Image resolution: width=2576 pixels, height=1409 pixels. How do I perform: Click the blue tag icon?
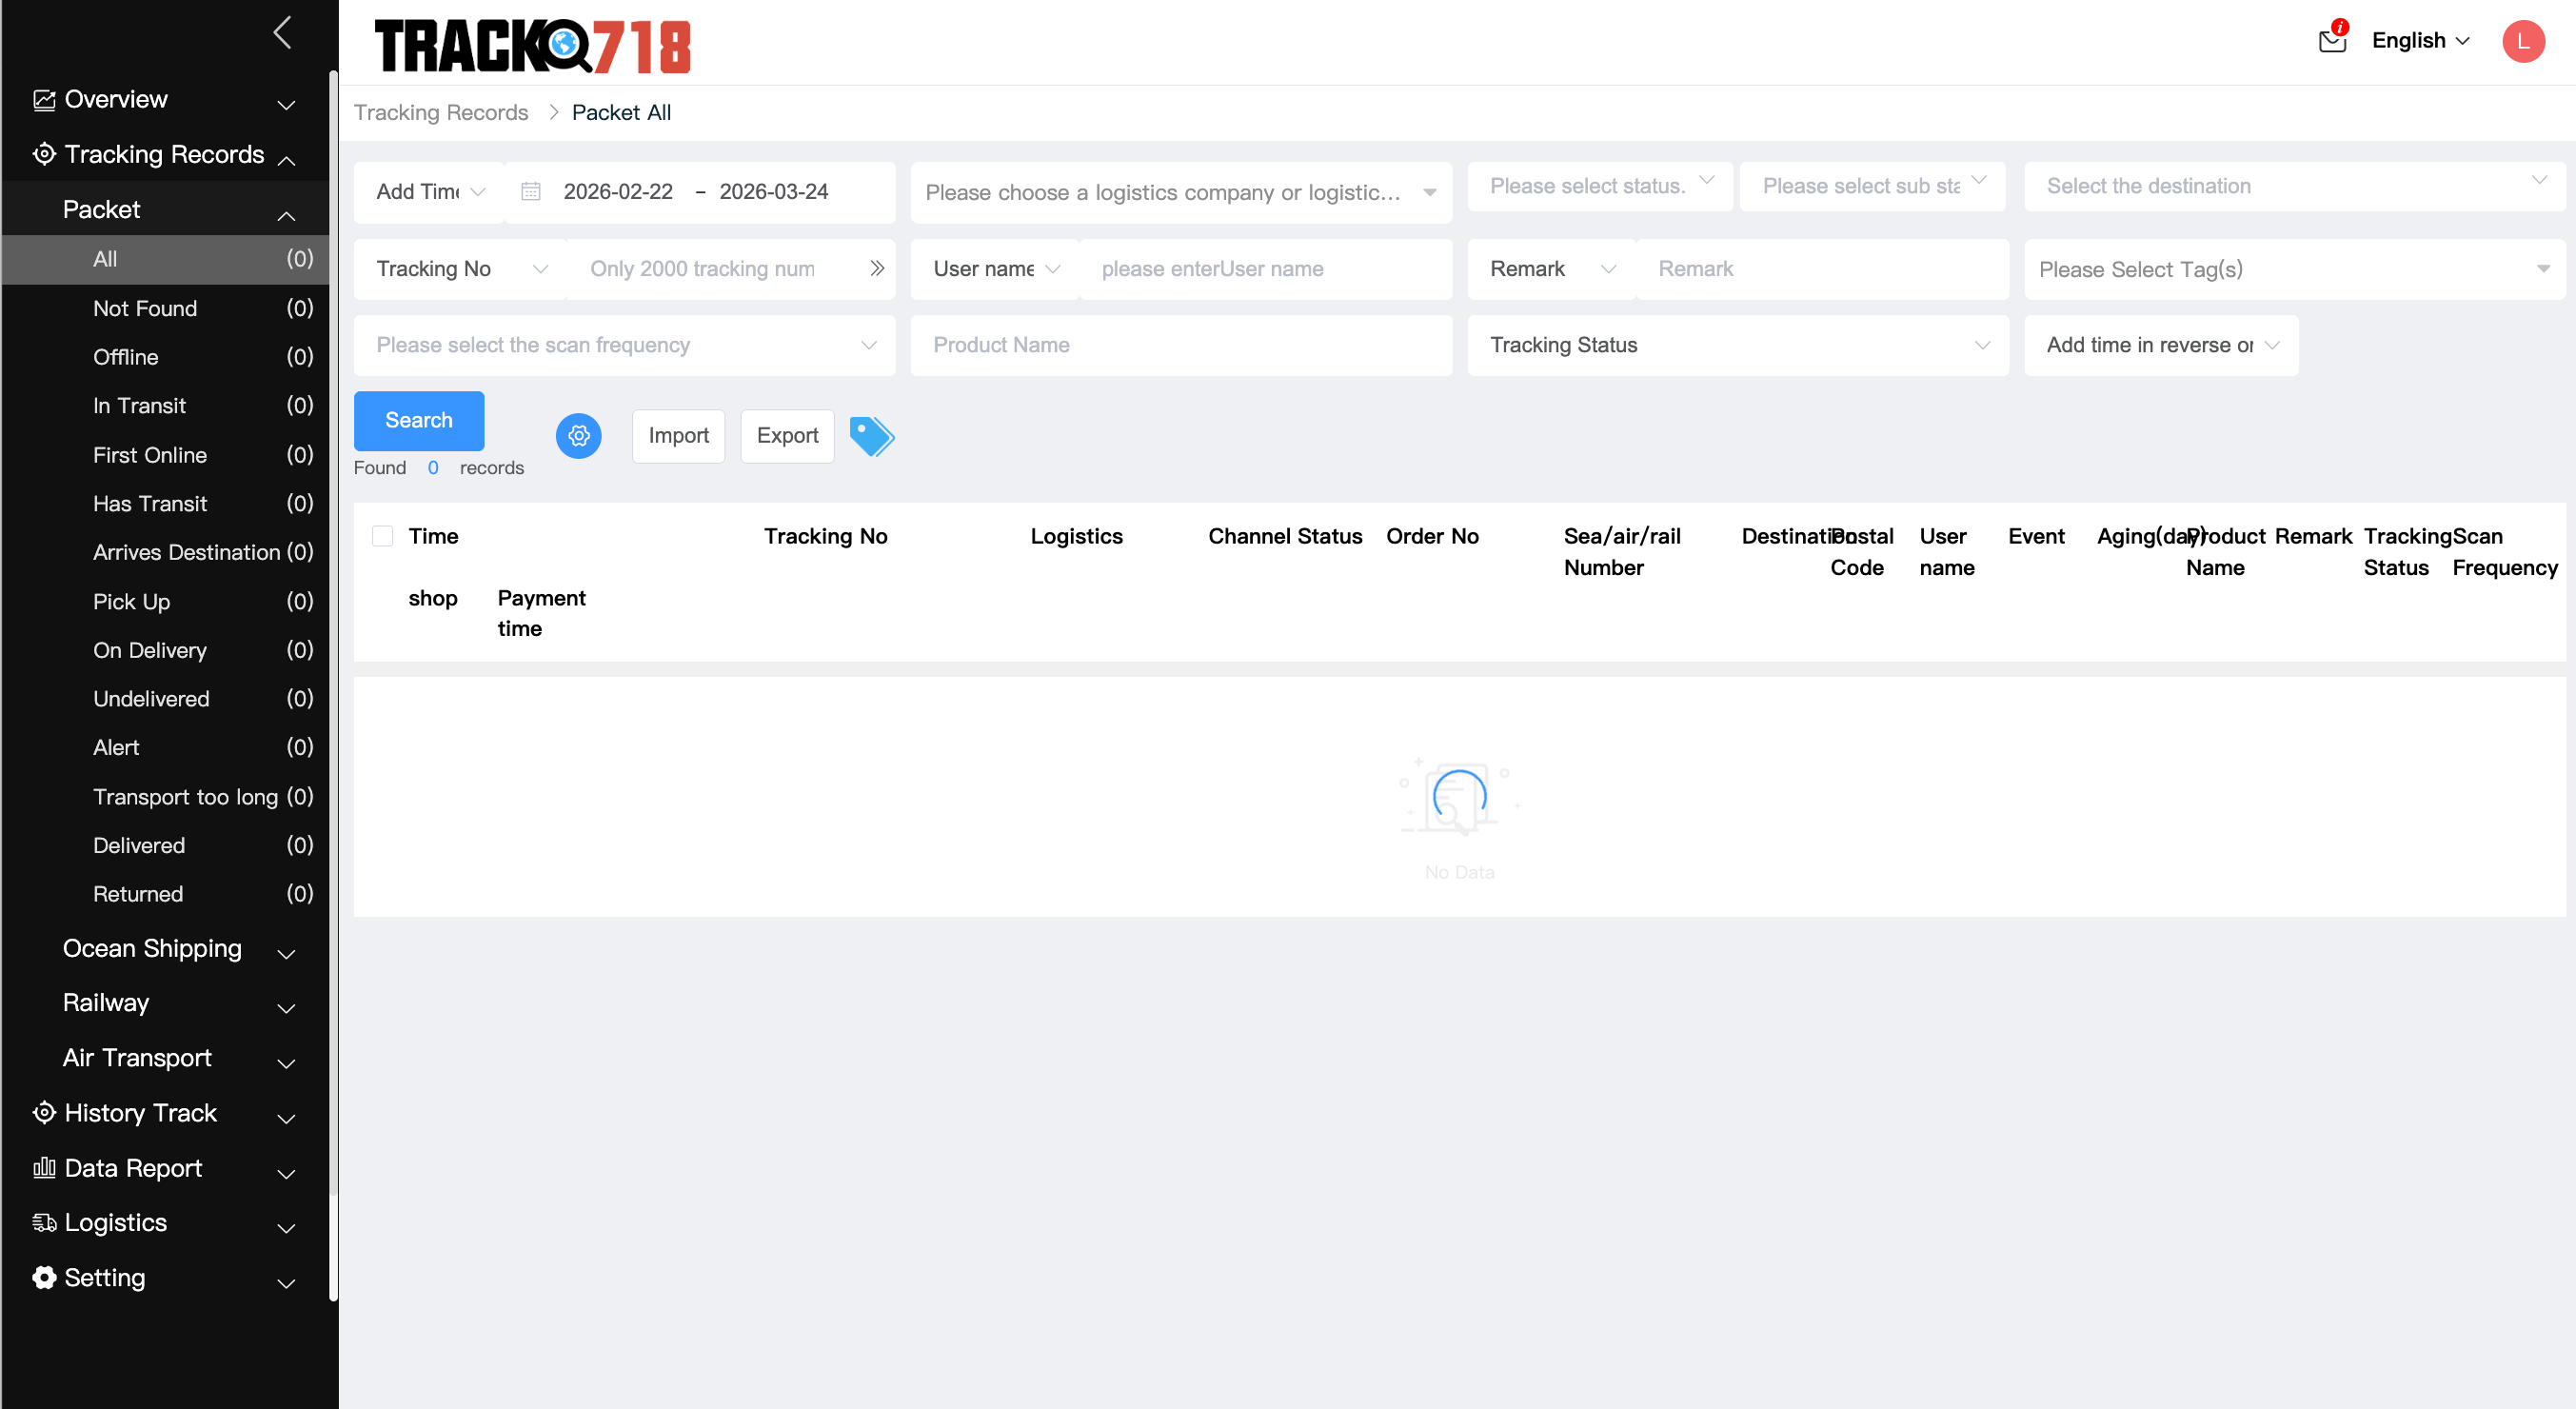click(871, 436)
